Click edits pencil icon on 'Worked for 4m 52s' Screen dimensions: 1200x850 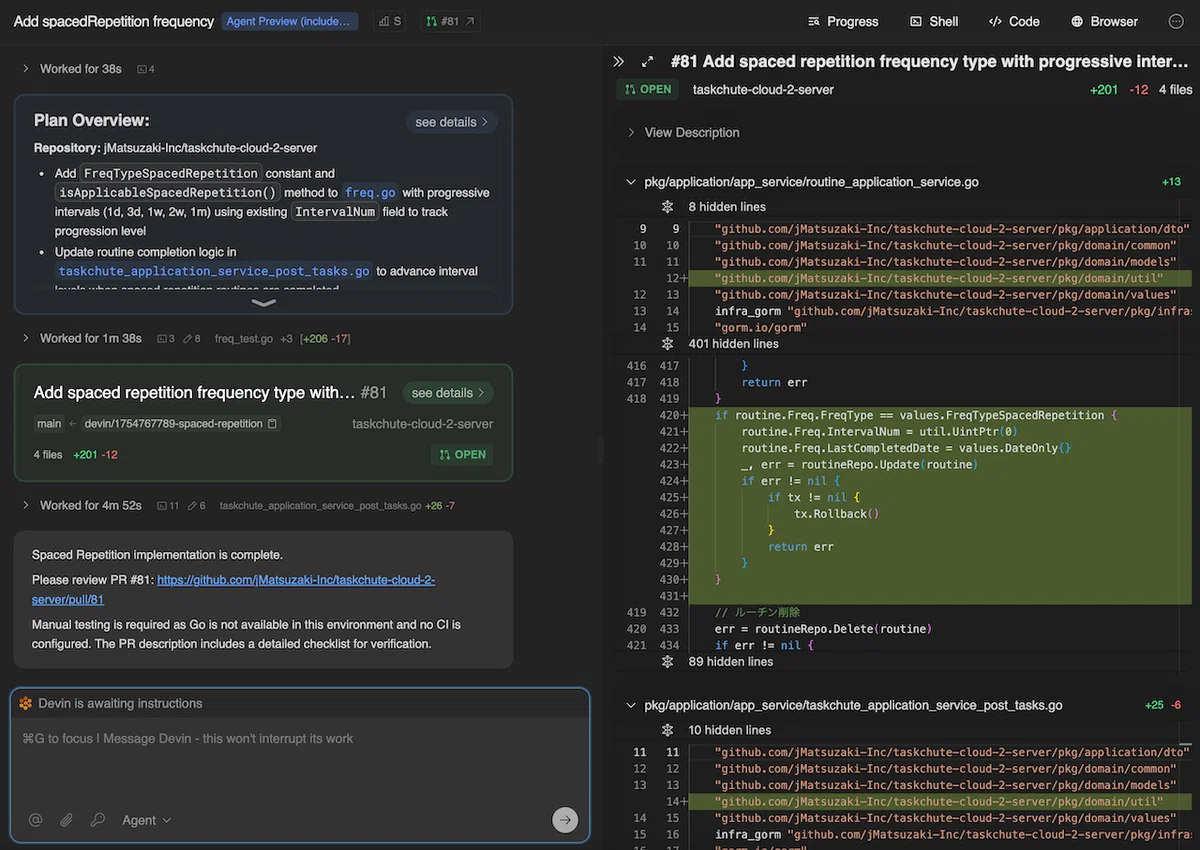click(x=196, y=506)
